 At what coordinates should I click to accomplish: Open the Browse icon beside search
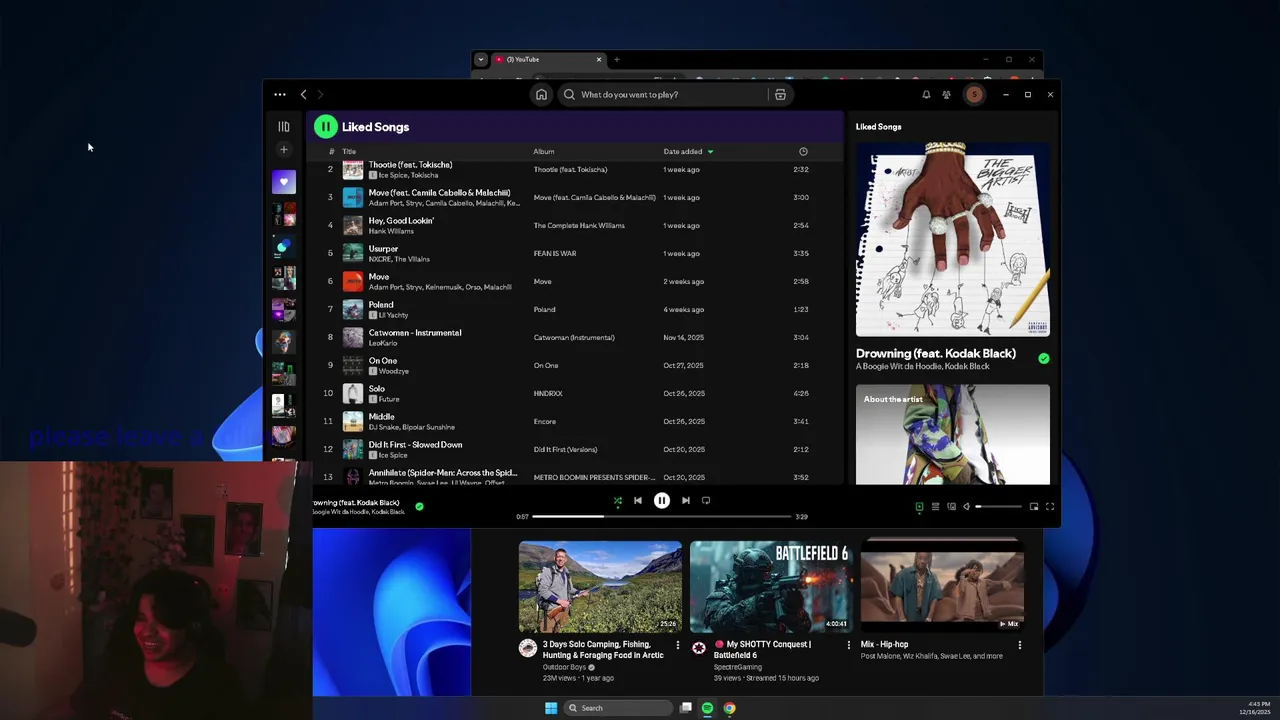(x=780, y=95)
